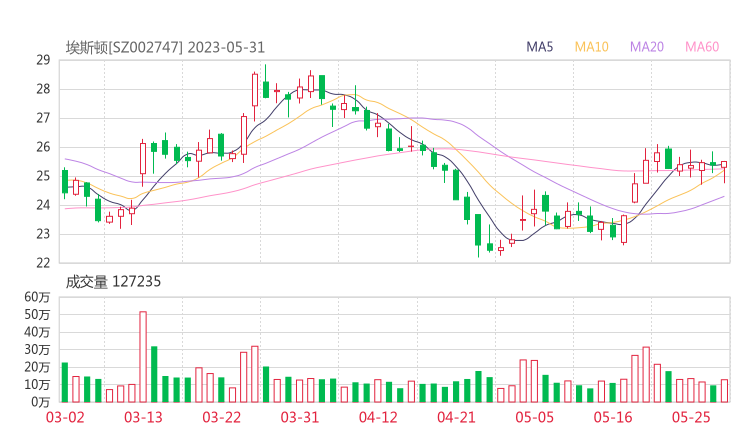
Task: Click the volume axis label 0万
Action: pos(41,402)
